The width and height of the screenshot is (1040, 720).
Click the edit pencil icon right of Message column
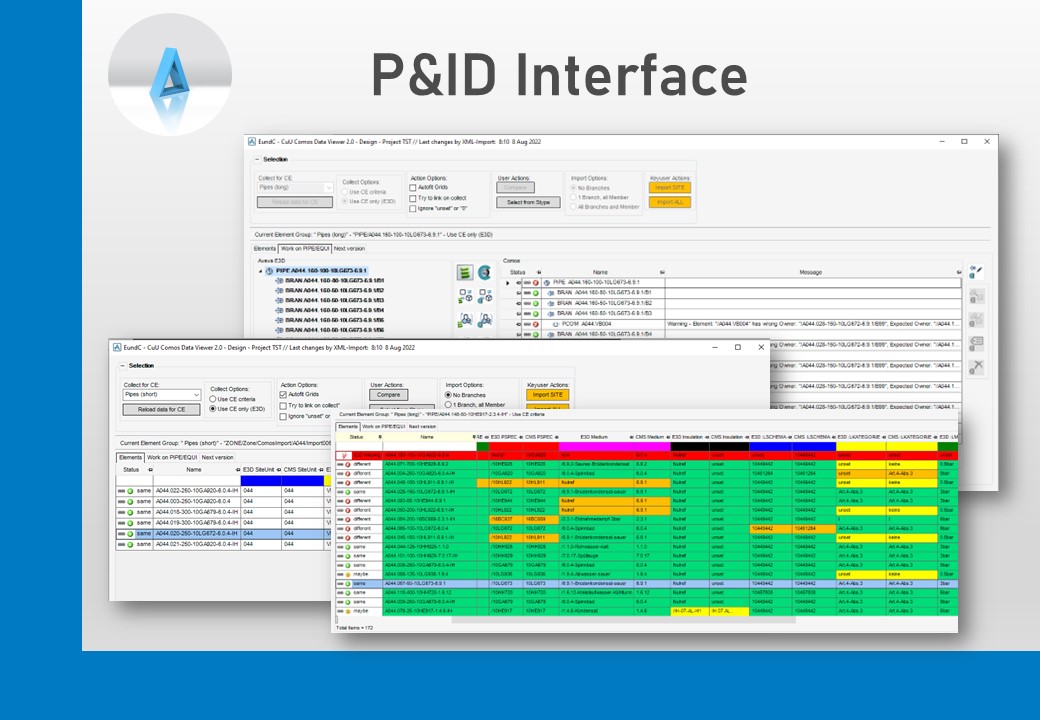[x=977, y=271]
